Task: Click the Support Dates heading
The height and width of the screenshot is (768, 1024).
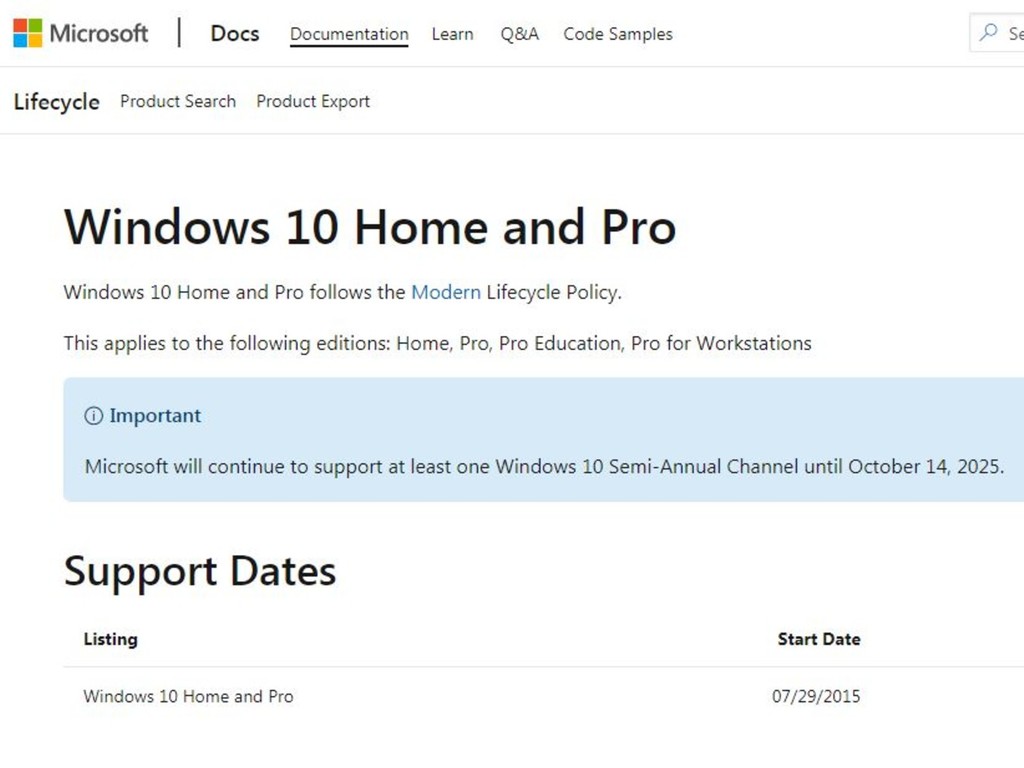Action: [x=200, y=571]
